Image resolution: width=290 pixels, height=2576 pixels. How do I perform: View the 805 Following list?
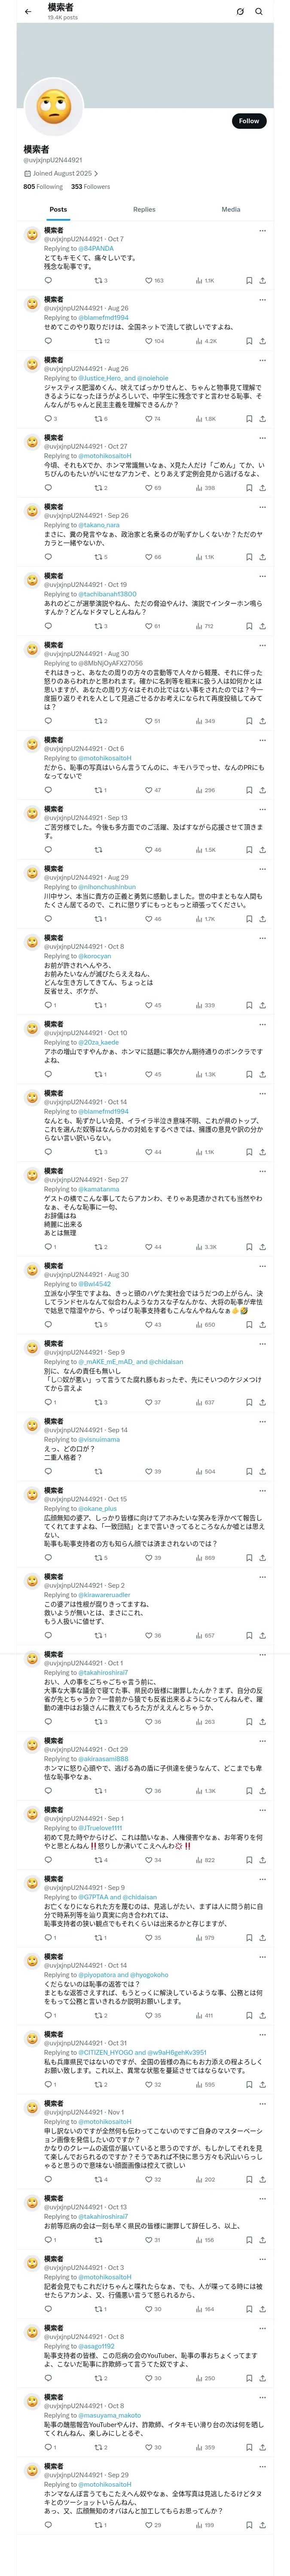click(43, 186)
